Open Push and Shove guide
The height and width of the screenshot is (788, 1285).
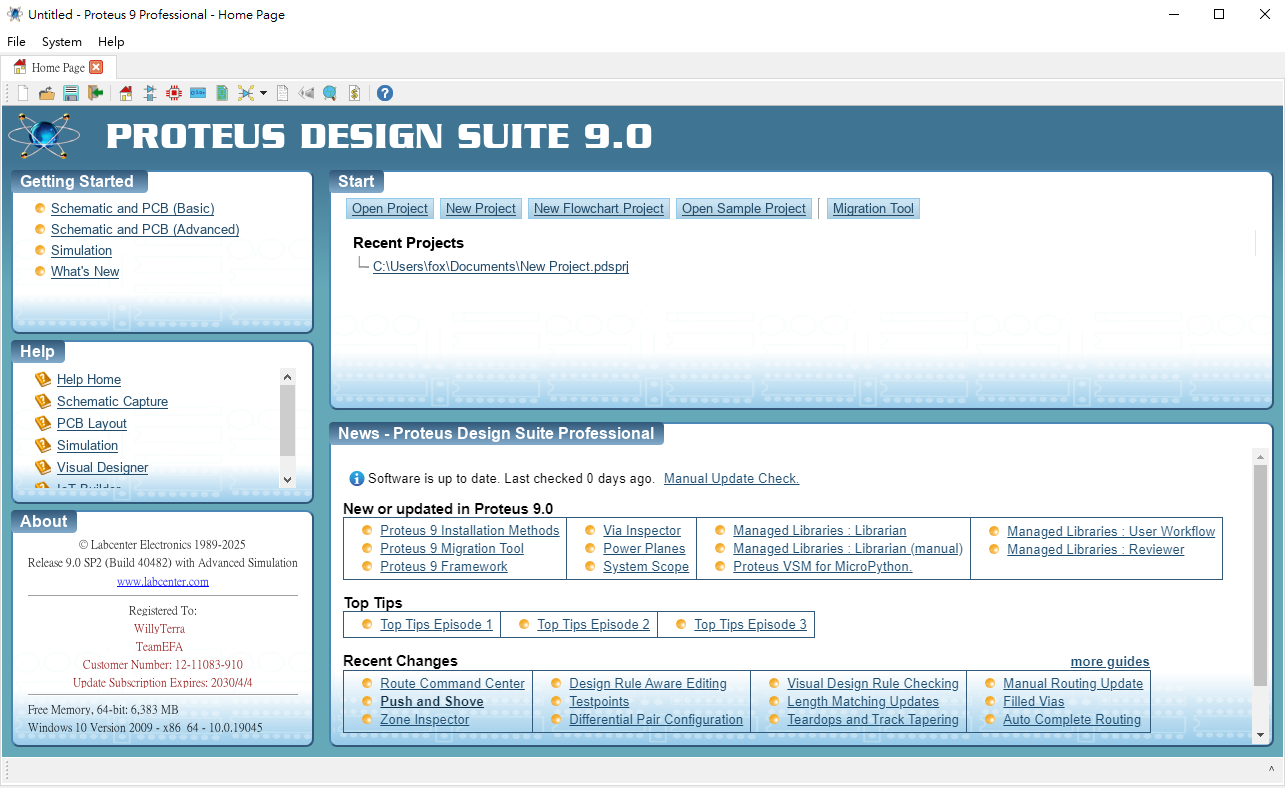[x=432, y=701]
